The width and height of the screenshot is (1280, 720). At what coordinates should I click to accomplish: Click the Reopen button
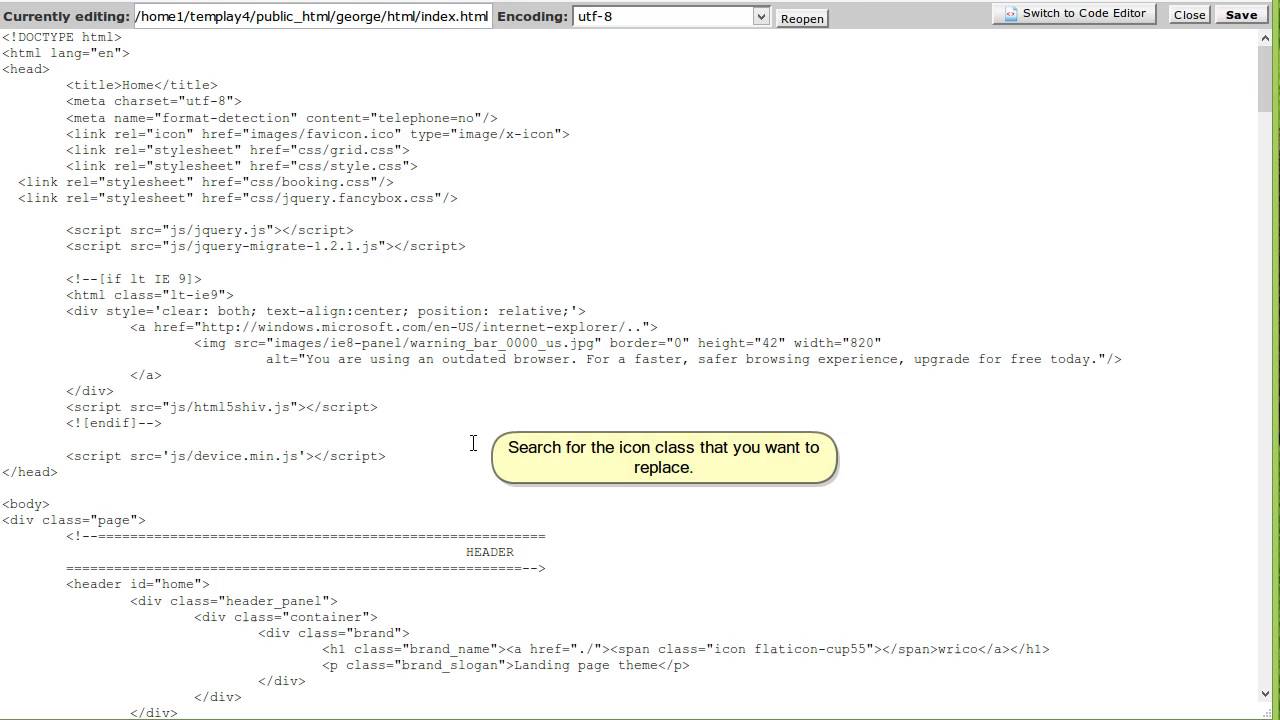[x=802, y=18]
